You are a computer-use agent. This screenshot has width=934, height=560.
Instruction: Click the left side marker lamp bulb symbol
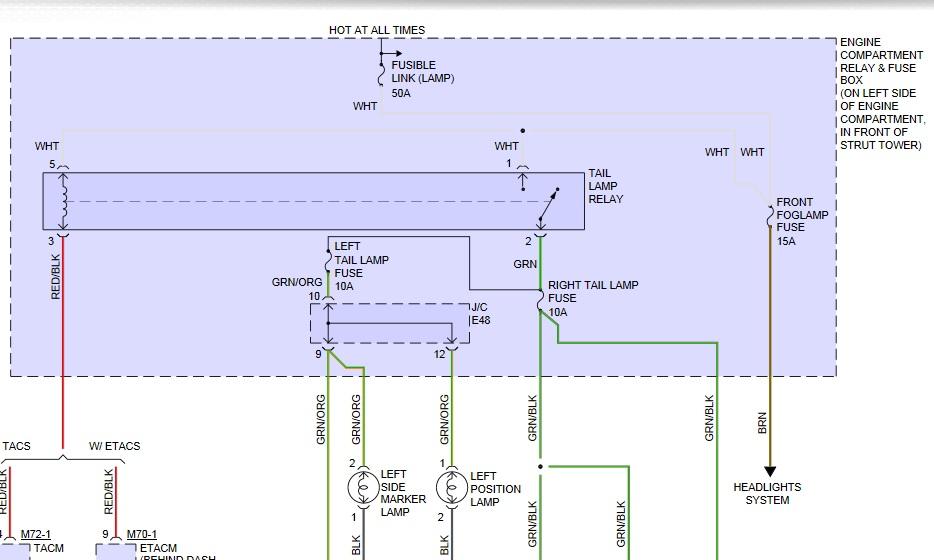coord(363,488)
